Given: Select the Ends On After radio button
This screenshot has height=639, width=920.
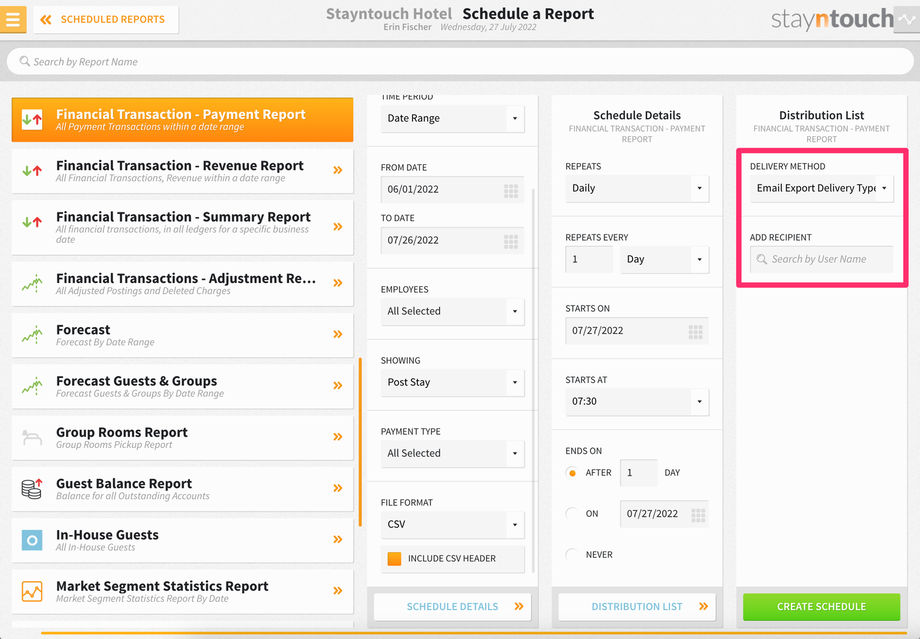Looking at the screenshot, I should pyautogui.click(x=571, y=473).
